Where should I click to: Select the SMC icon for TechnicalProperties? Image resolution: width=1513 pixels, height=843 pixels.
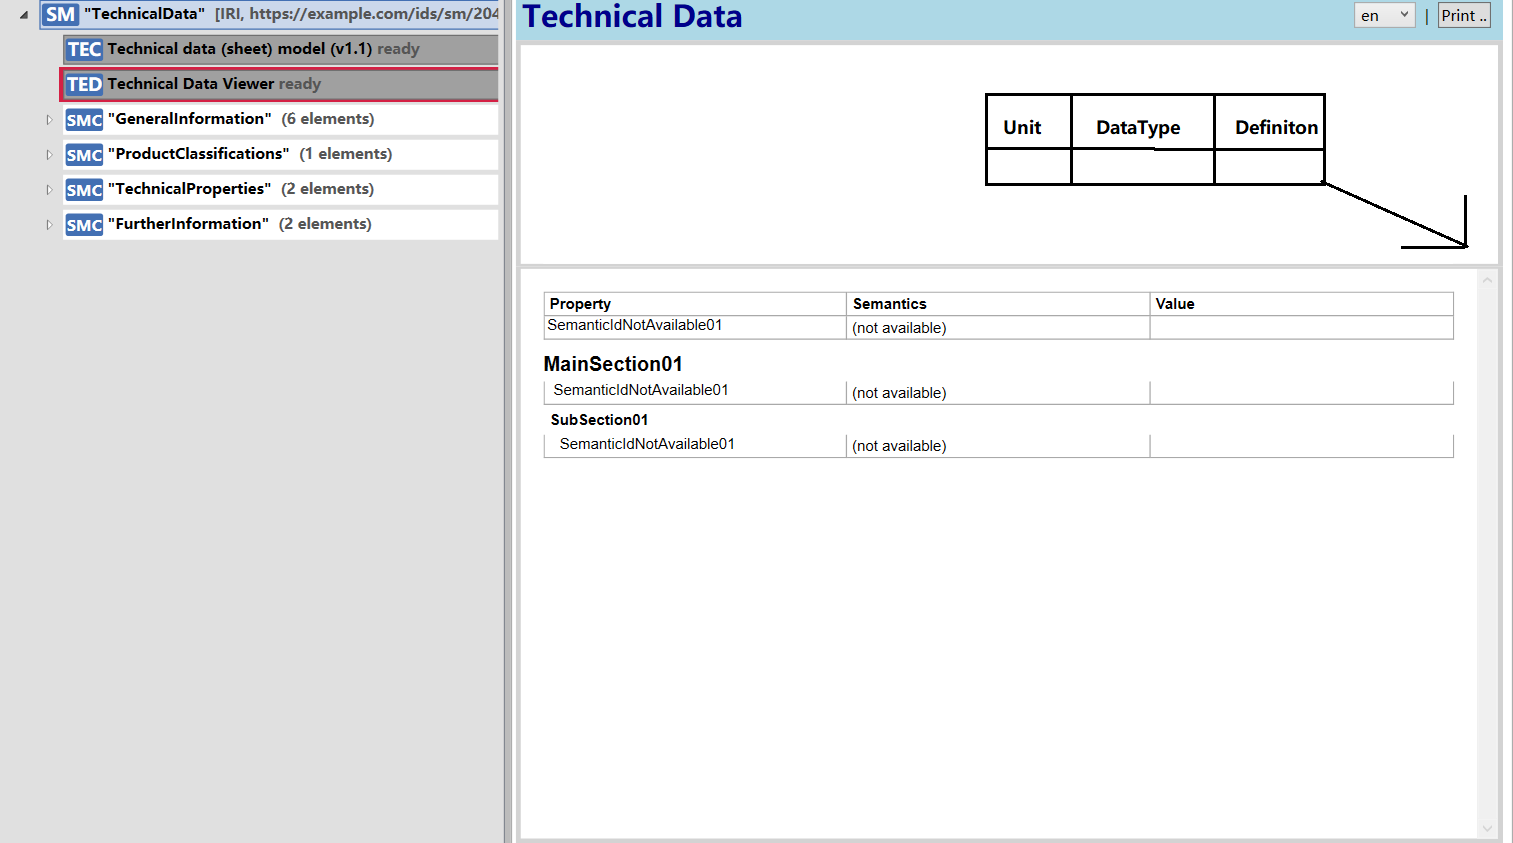point(84,189)
